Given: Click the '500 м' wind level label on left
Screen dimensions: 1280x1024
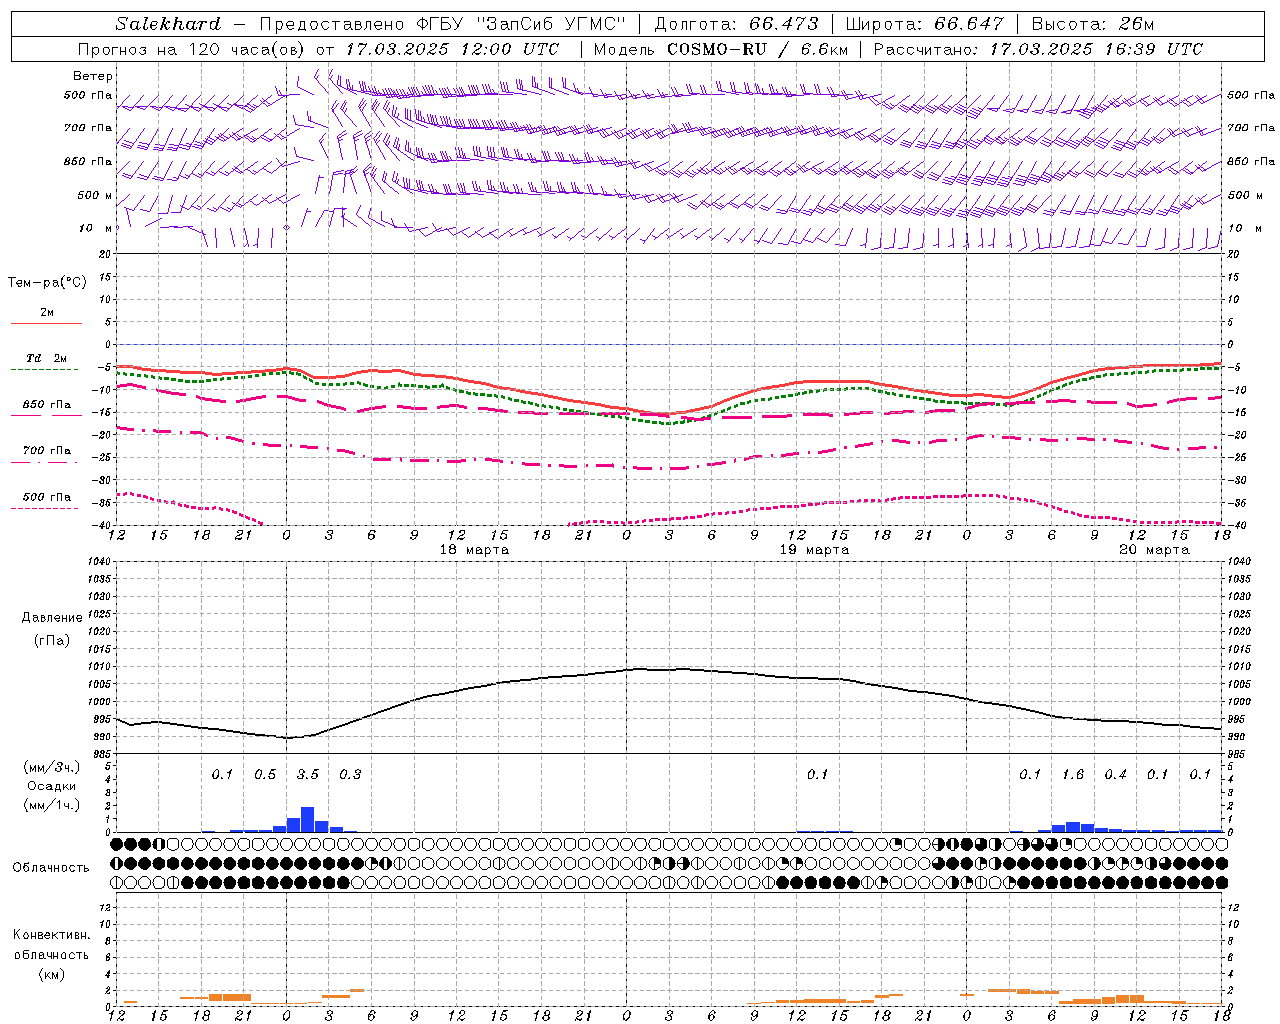Looking at the screenshot, I should (95, 196).
